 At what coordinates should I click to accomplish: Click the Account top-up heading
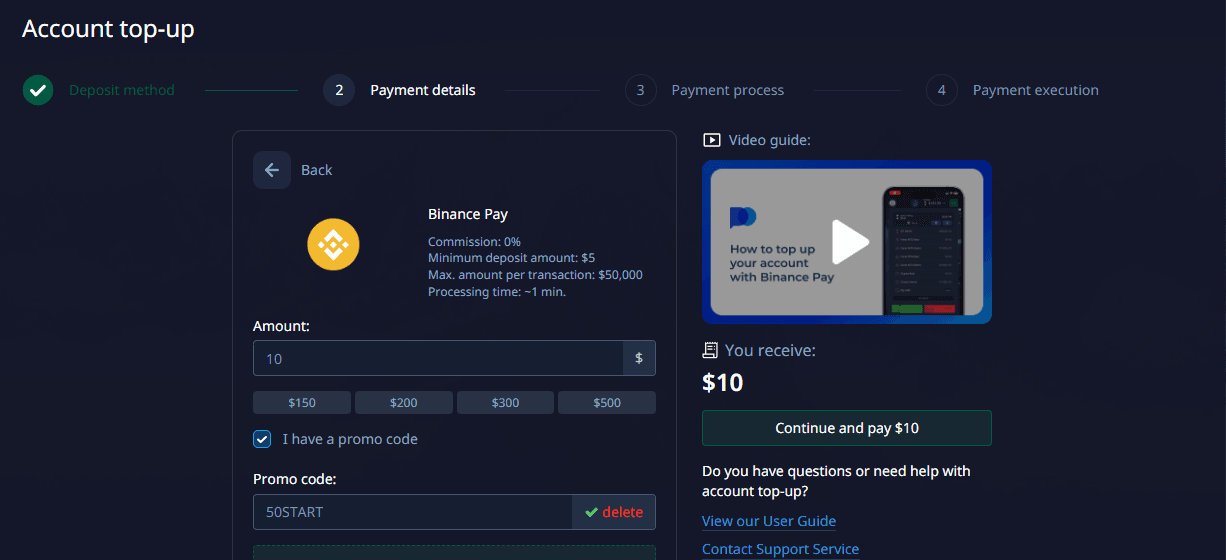(108, 29)
